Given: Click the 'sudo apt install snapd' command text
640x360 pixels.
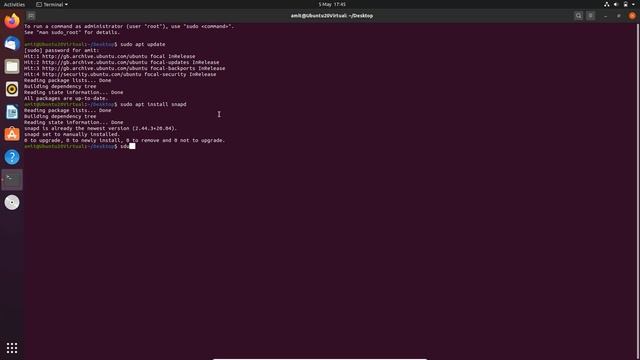Looking at the screenshot, I should coord(153,104).
